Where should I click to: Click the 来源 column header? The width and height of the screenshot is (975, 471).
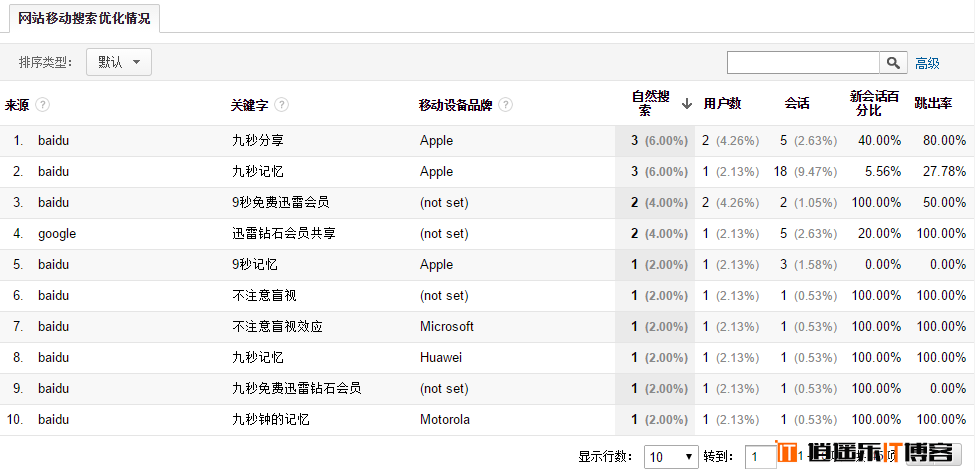coord(17,105)
